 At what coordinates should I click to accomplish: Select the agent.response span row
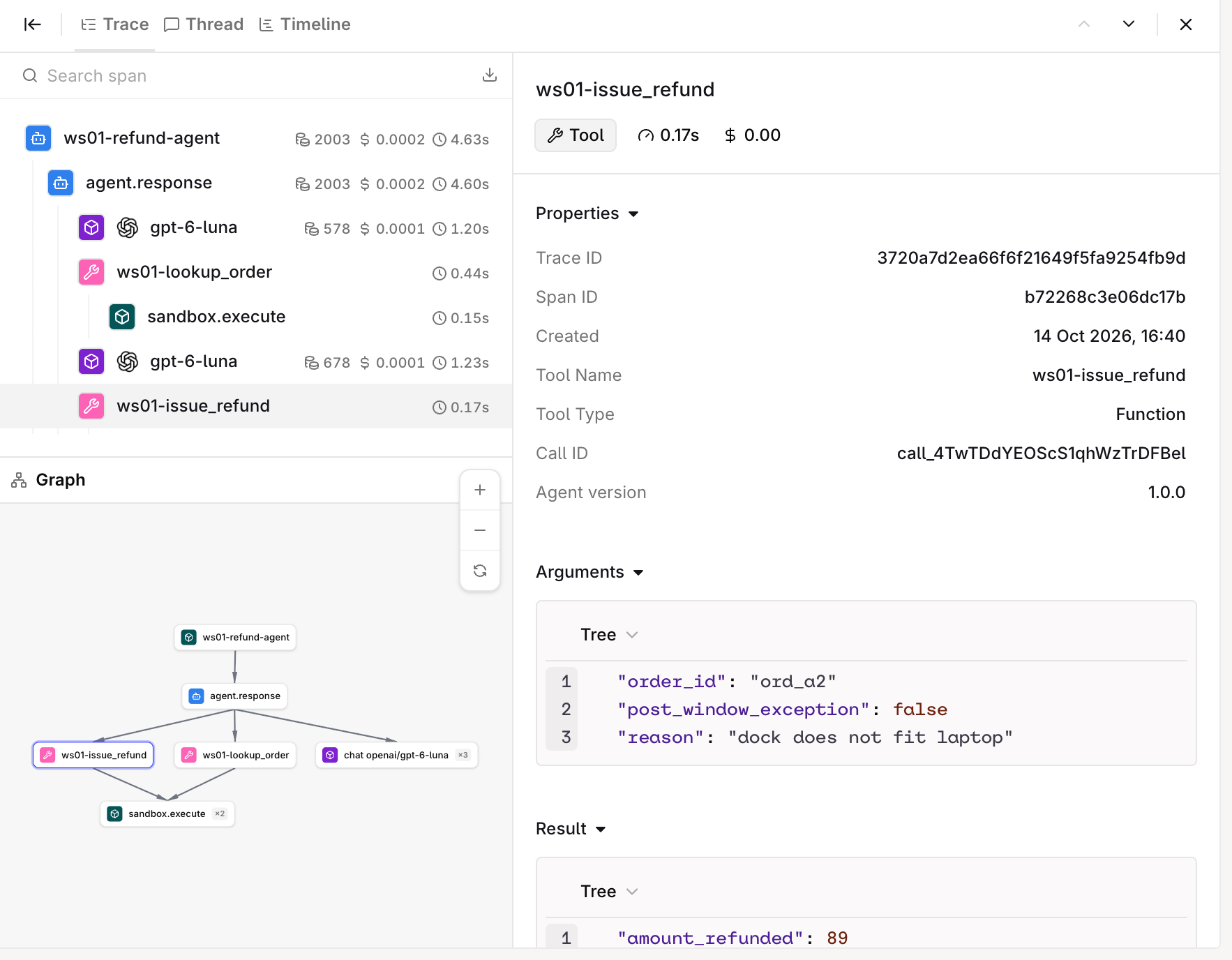click(x=256, y=184)
